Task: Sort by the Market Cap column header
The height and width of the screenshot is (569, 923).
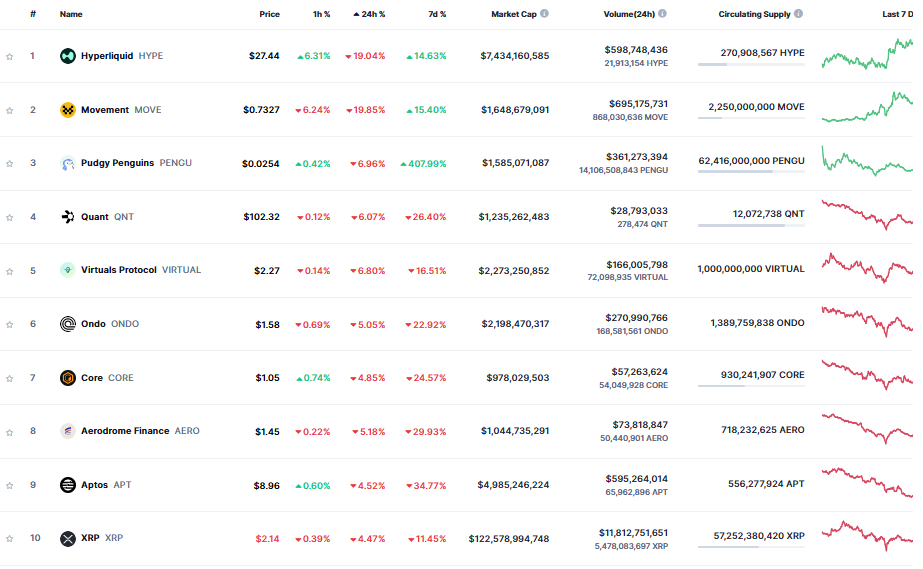Action: (514, 14)
